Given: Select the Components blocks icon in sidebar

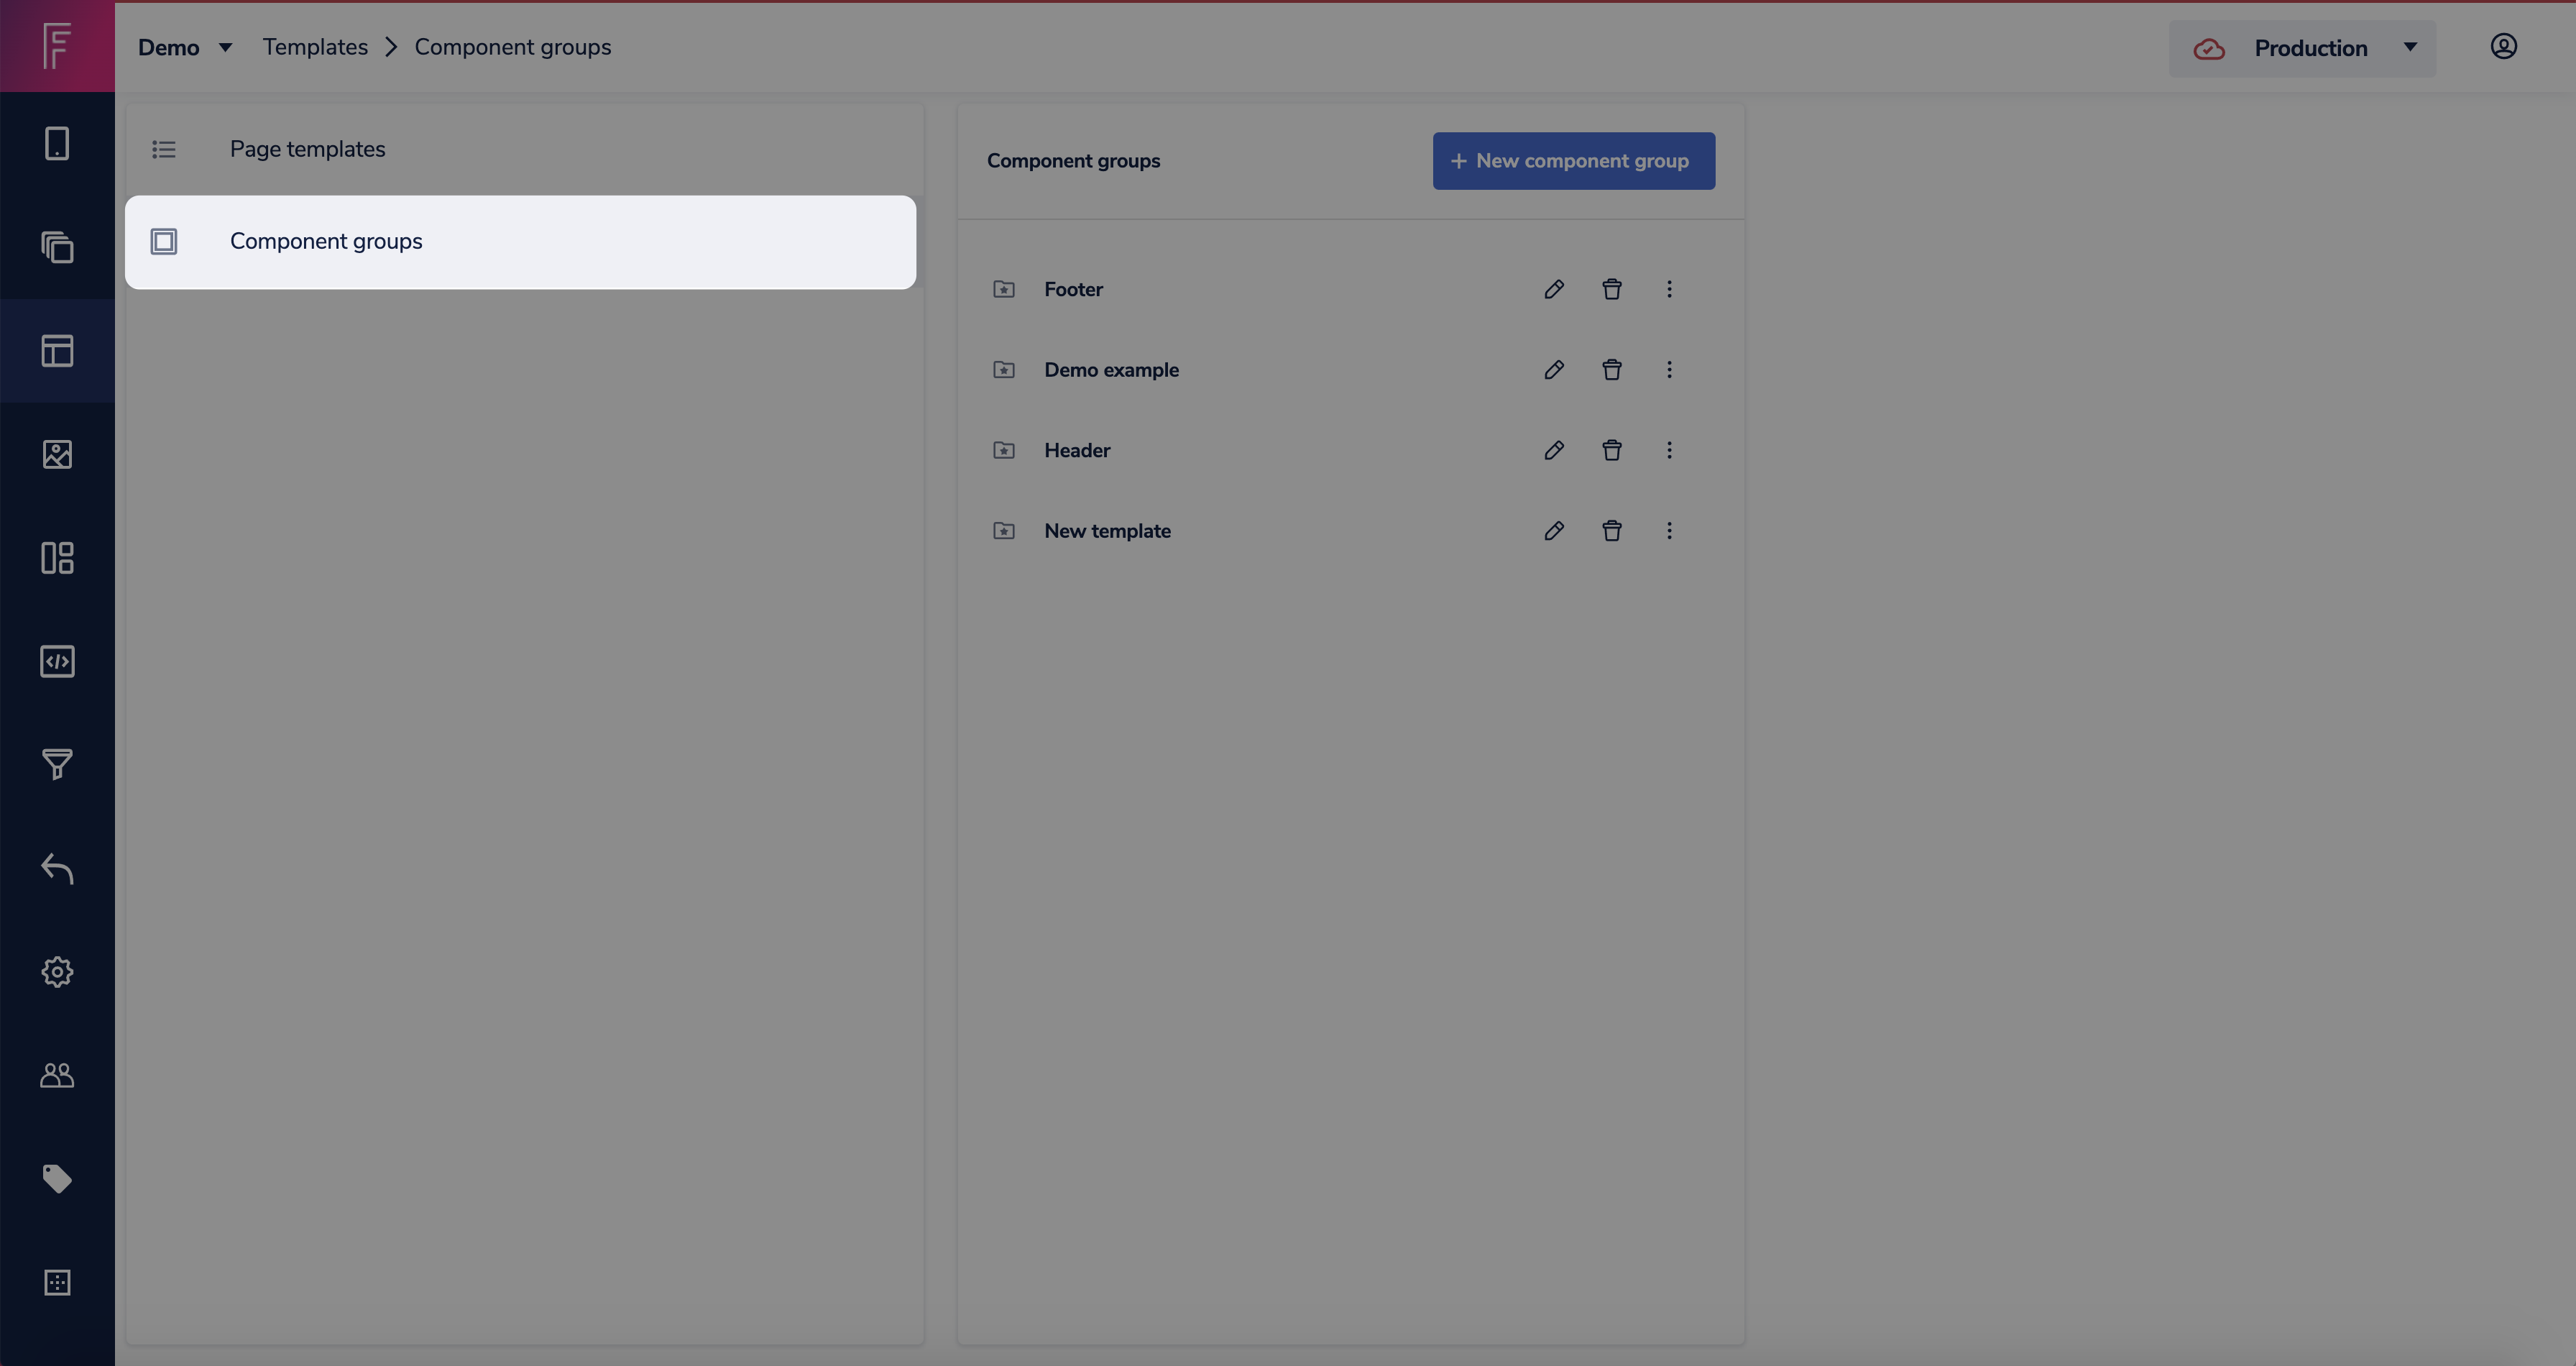Looking at the screenshot, I should (x=57, y=558).
